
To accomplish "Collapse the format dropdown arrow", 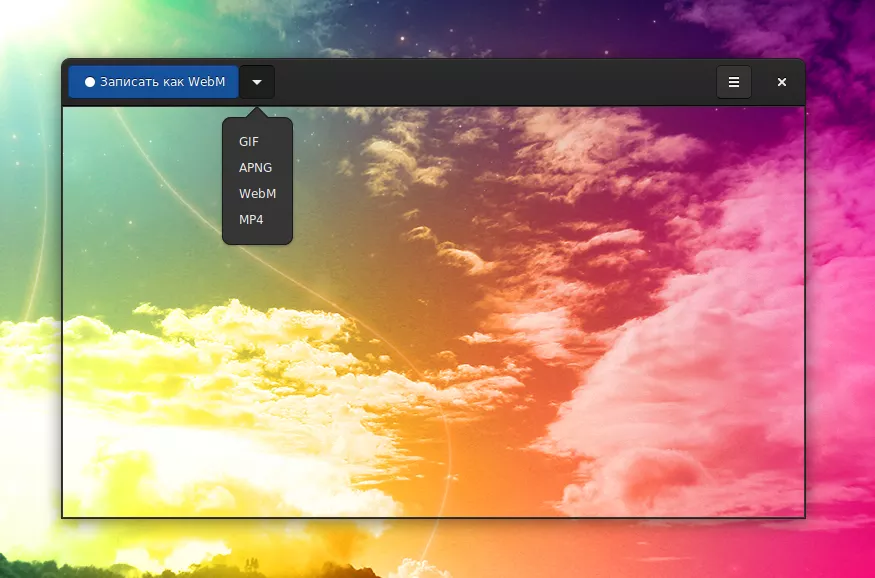I will [257, 82].
